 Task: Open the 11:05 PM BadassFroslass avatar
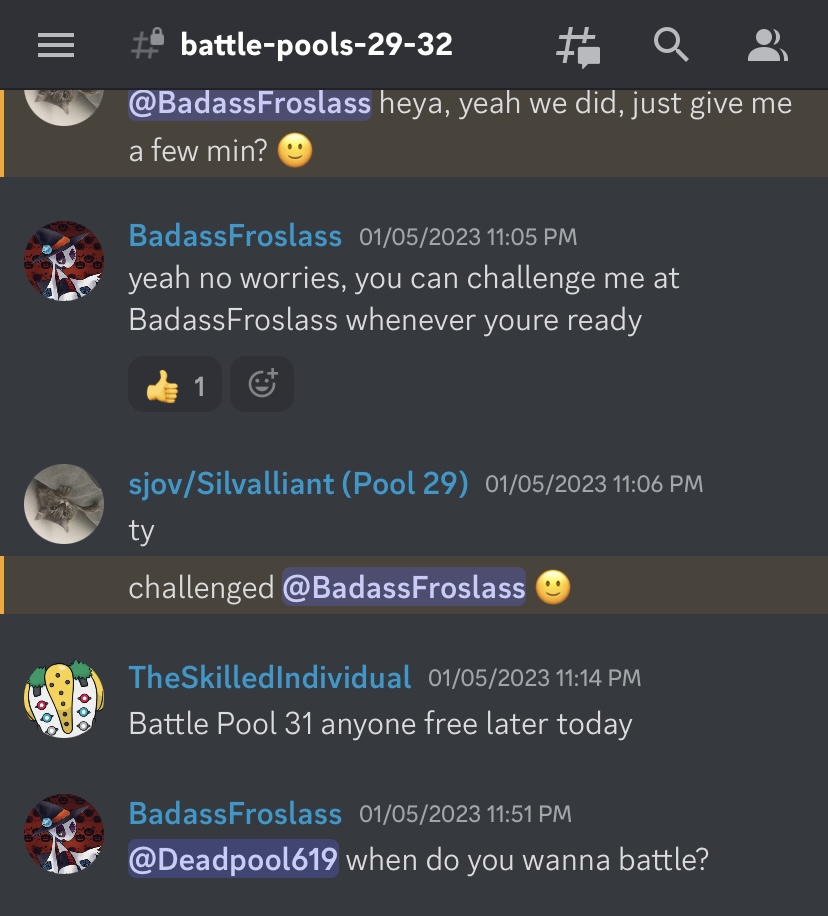click(64, 261)
